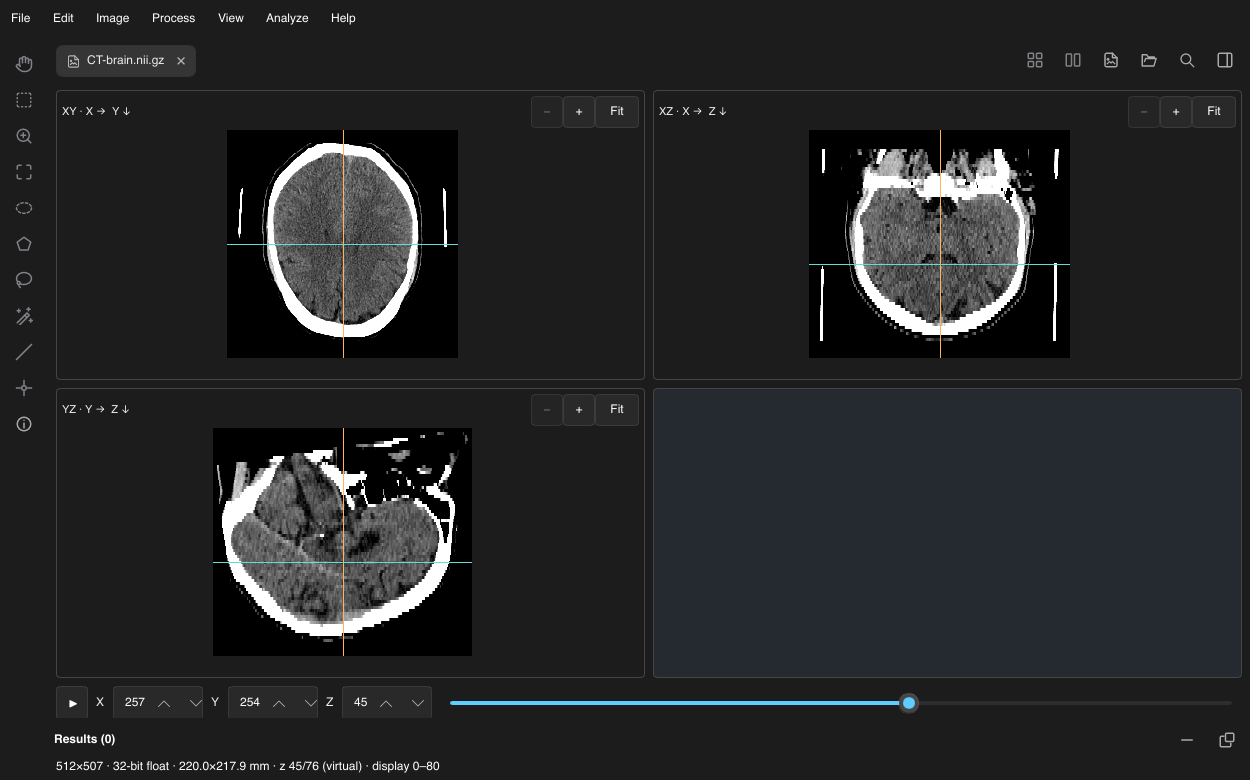Decrease the Z slice value
The height and width of the screenshot is (780, 1250).
[x=419, y=703]
